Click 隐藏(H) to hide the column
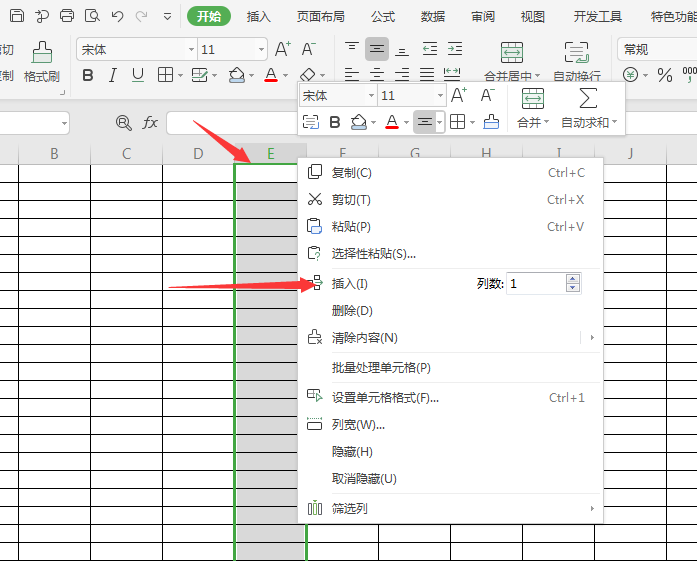697x561 pixels. (x=352, y=452)
